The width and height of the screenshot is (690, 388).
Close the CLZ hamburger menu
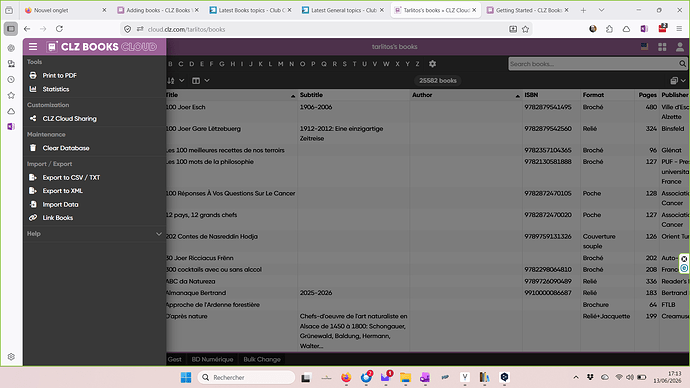click(x=33, y=47)
